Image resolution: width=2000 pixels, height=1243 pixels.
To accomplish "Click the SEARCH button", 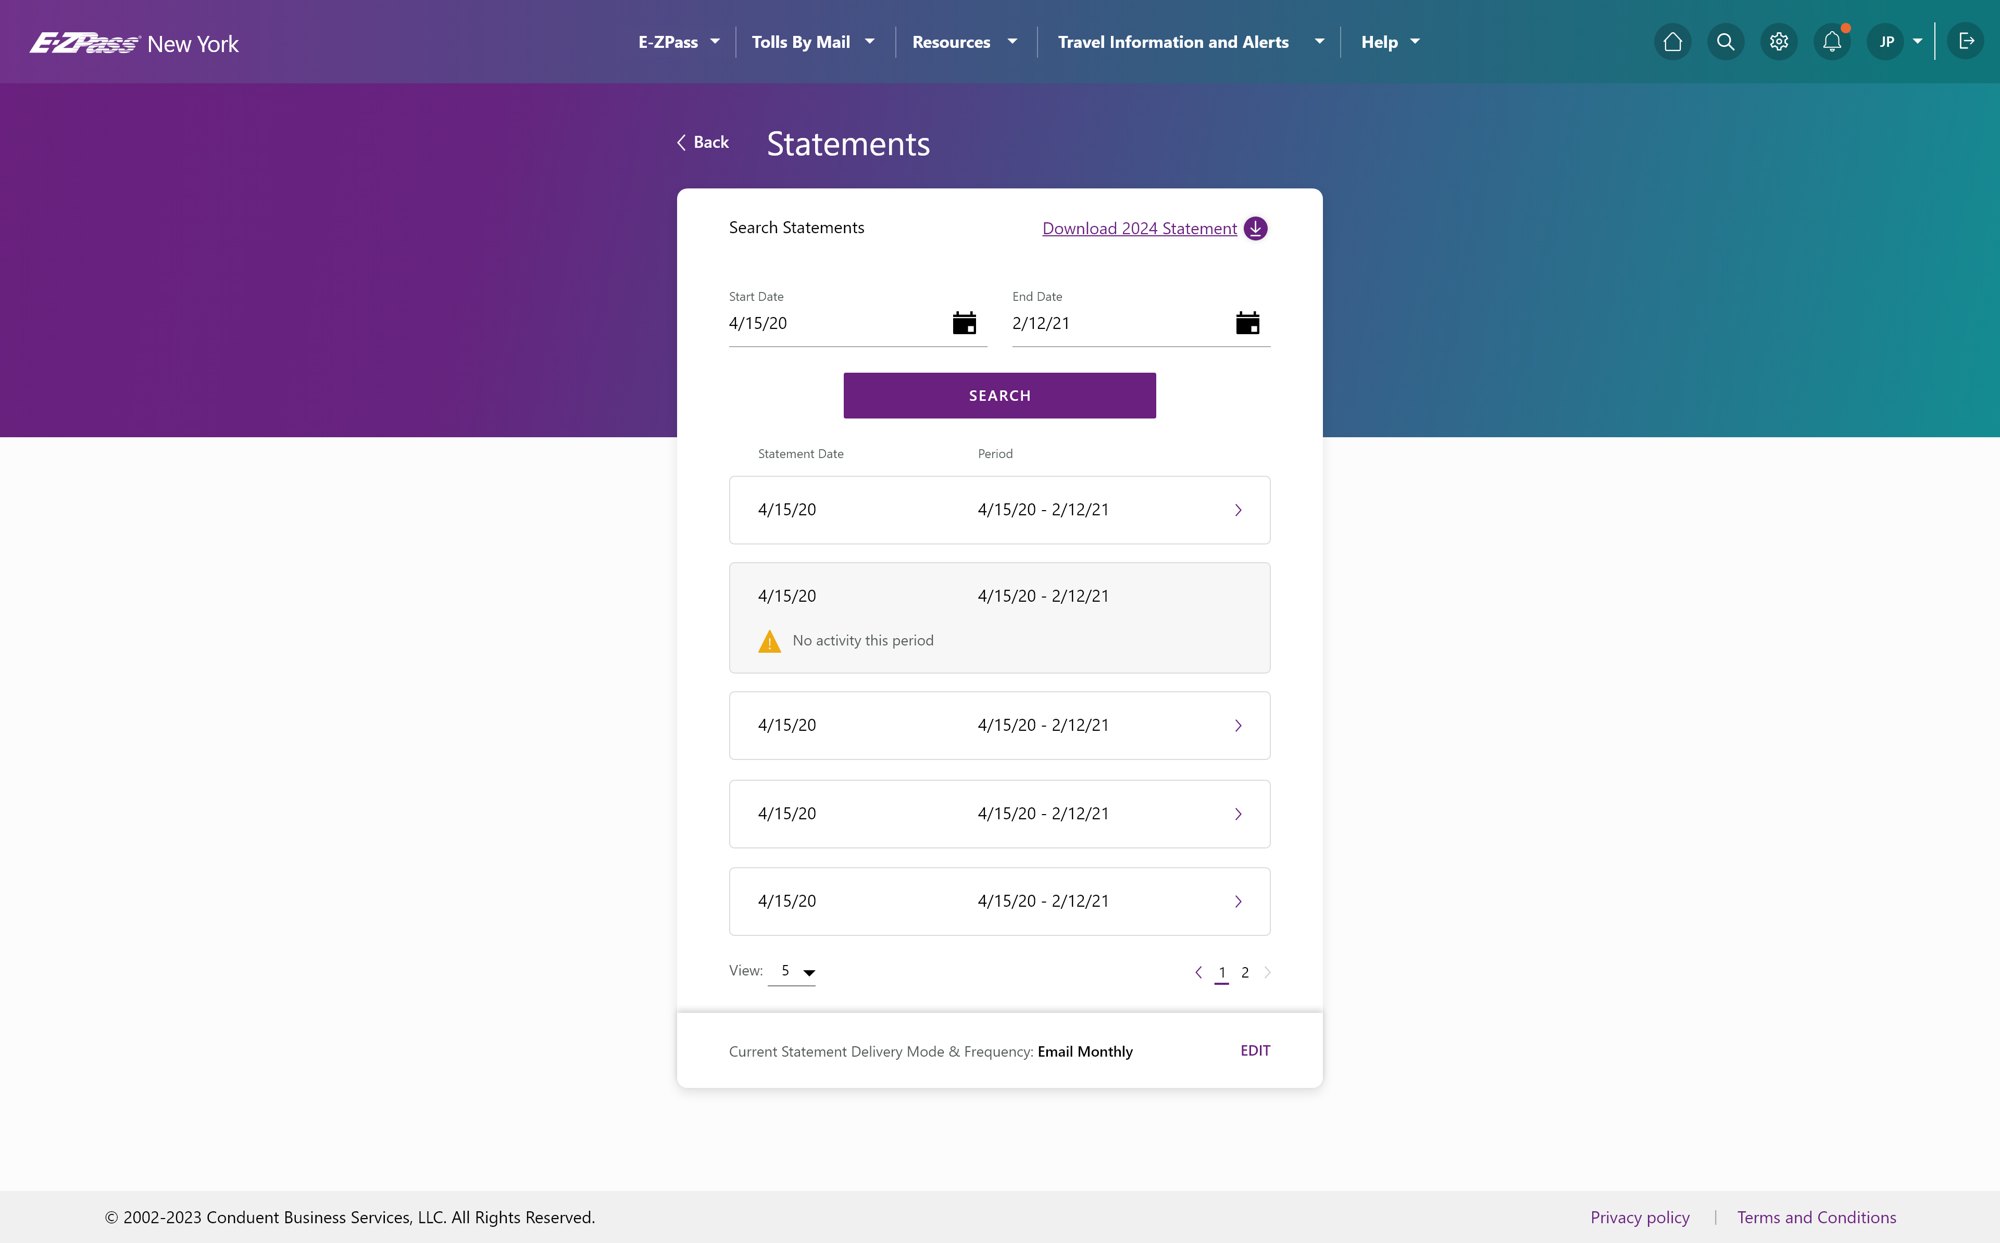I will pyautogui.click(x=999, y=395).
